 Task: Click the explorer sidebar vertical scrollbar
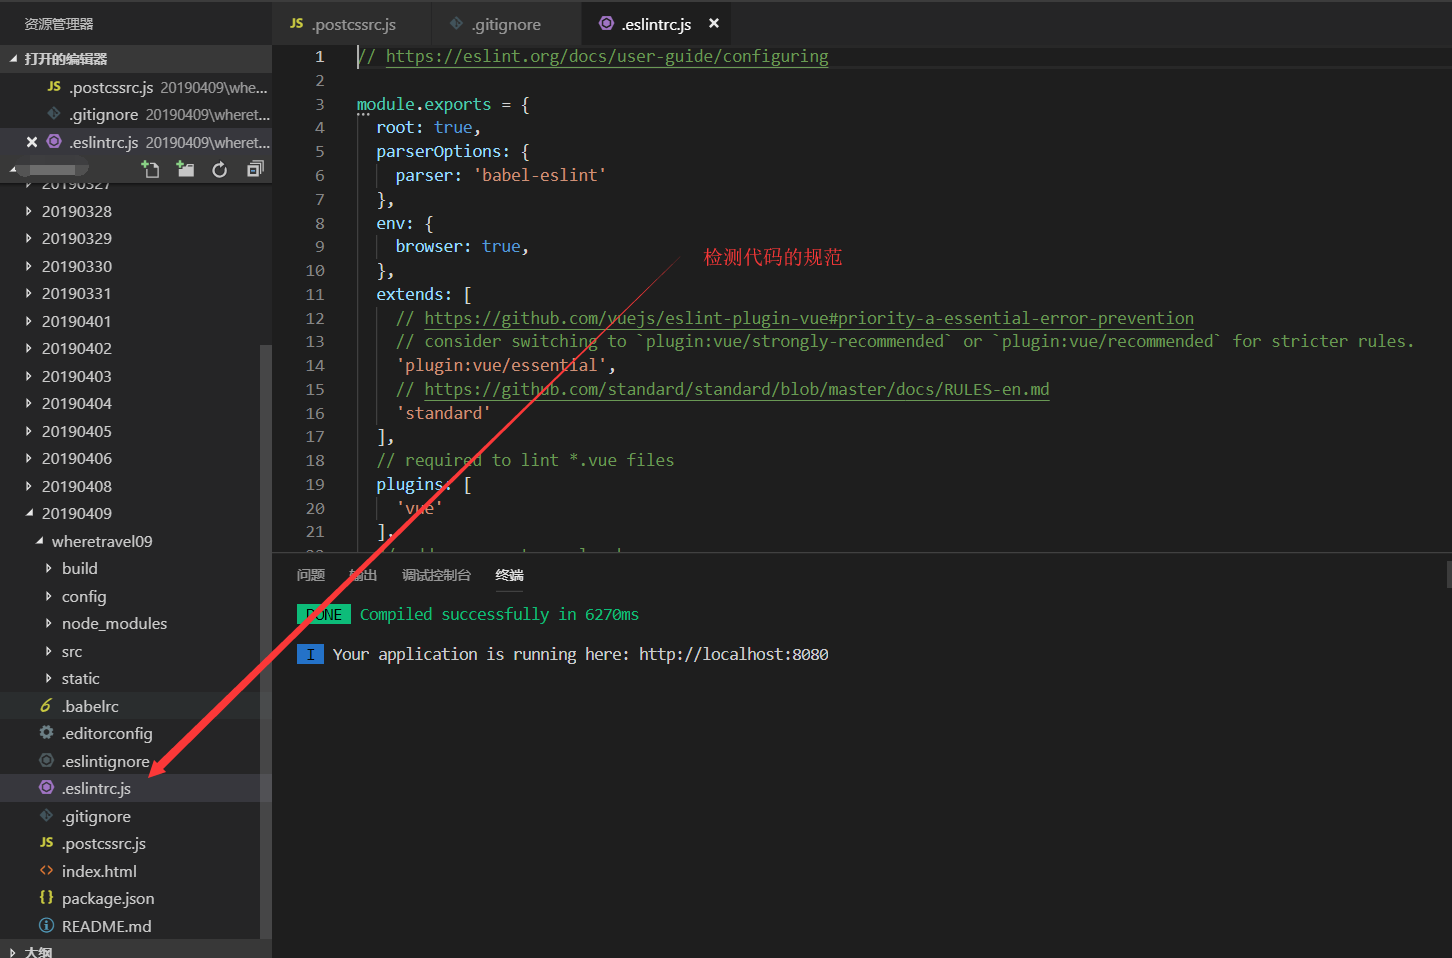tap(265, 640)
